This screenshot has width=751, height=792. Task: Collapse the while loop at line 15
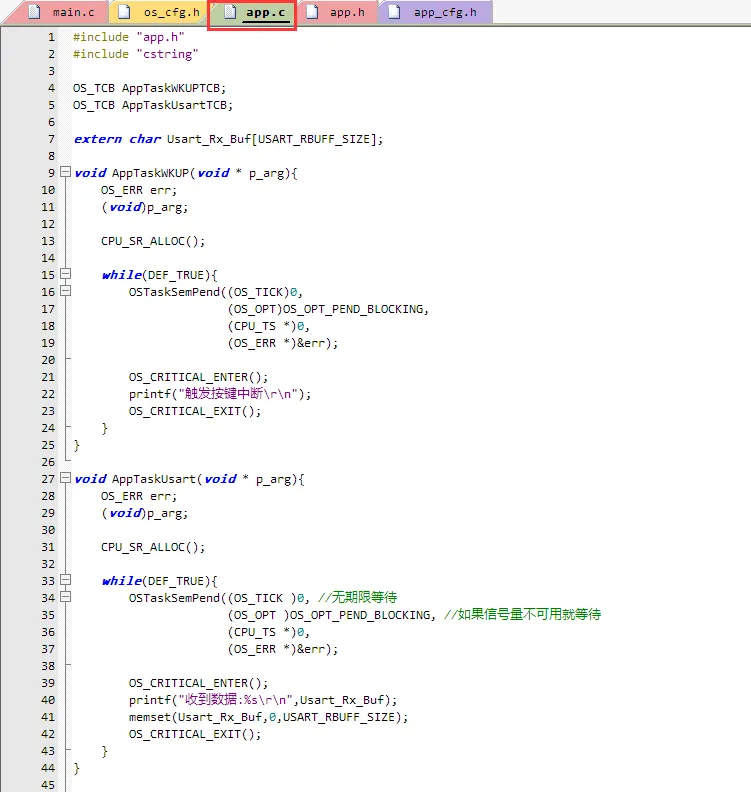click(66, 275)
